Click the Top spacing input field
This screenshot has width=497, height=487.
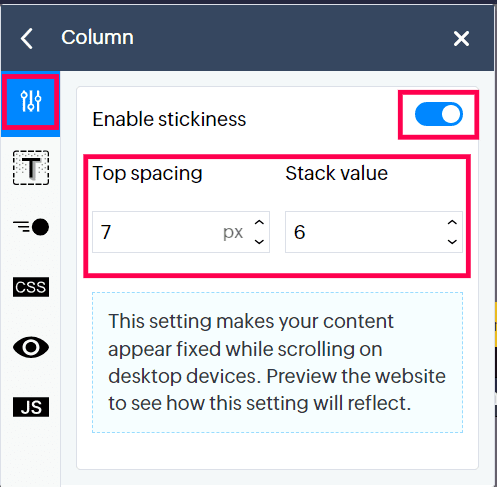pos(181,232)
